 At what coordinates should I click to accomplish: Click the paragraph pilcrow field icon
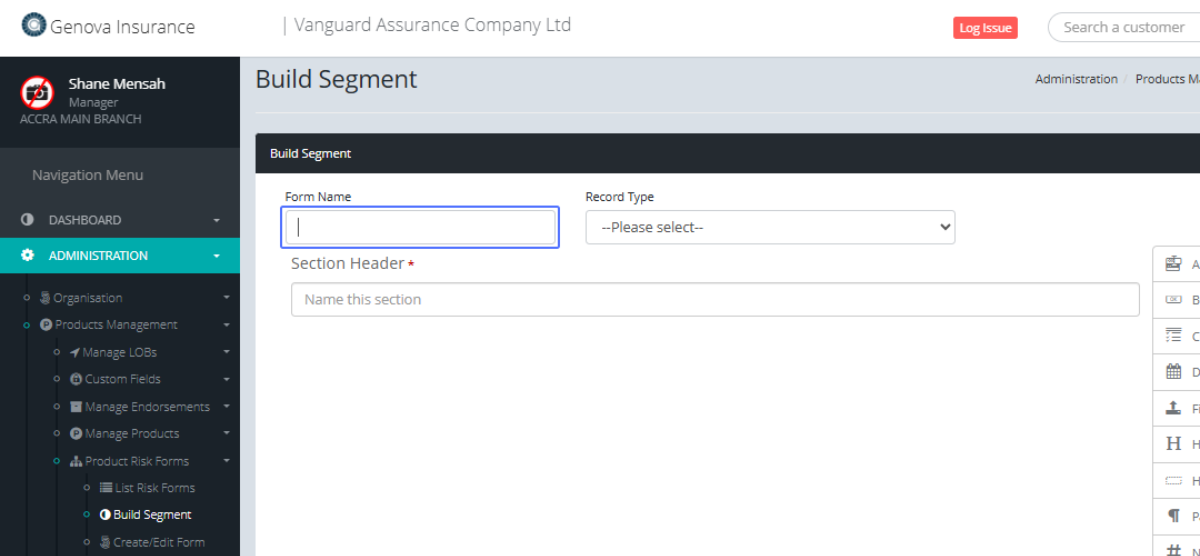(1174, 516)
